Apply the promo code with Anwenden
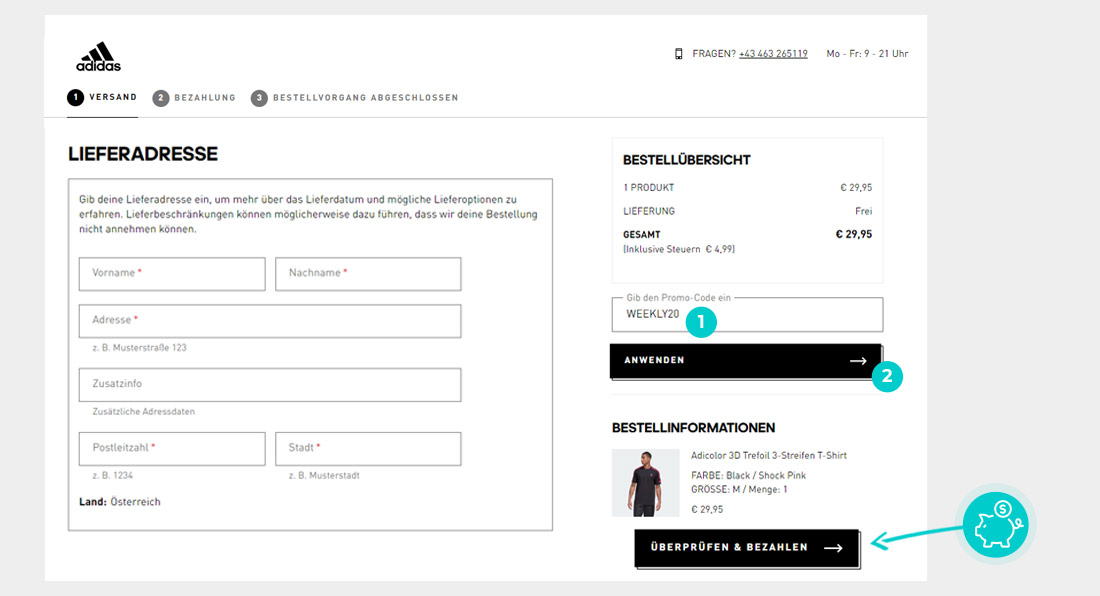The image size is (1100, 596). tap(746, 361)
